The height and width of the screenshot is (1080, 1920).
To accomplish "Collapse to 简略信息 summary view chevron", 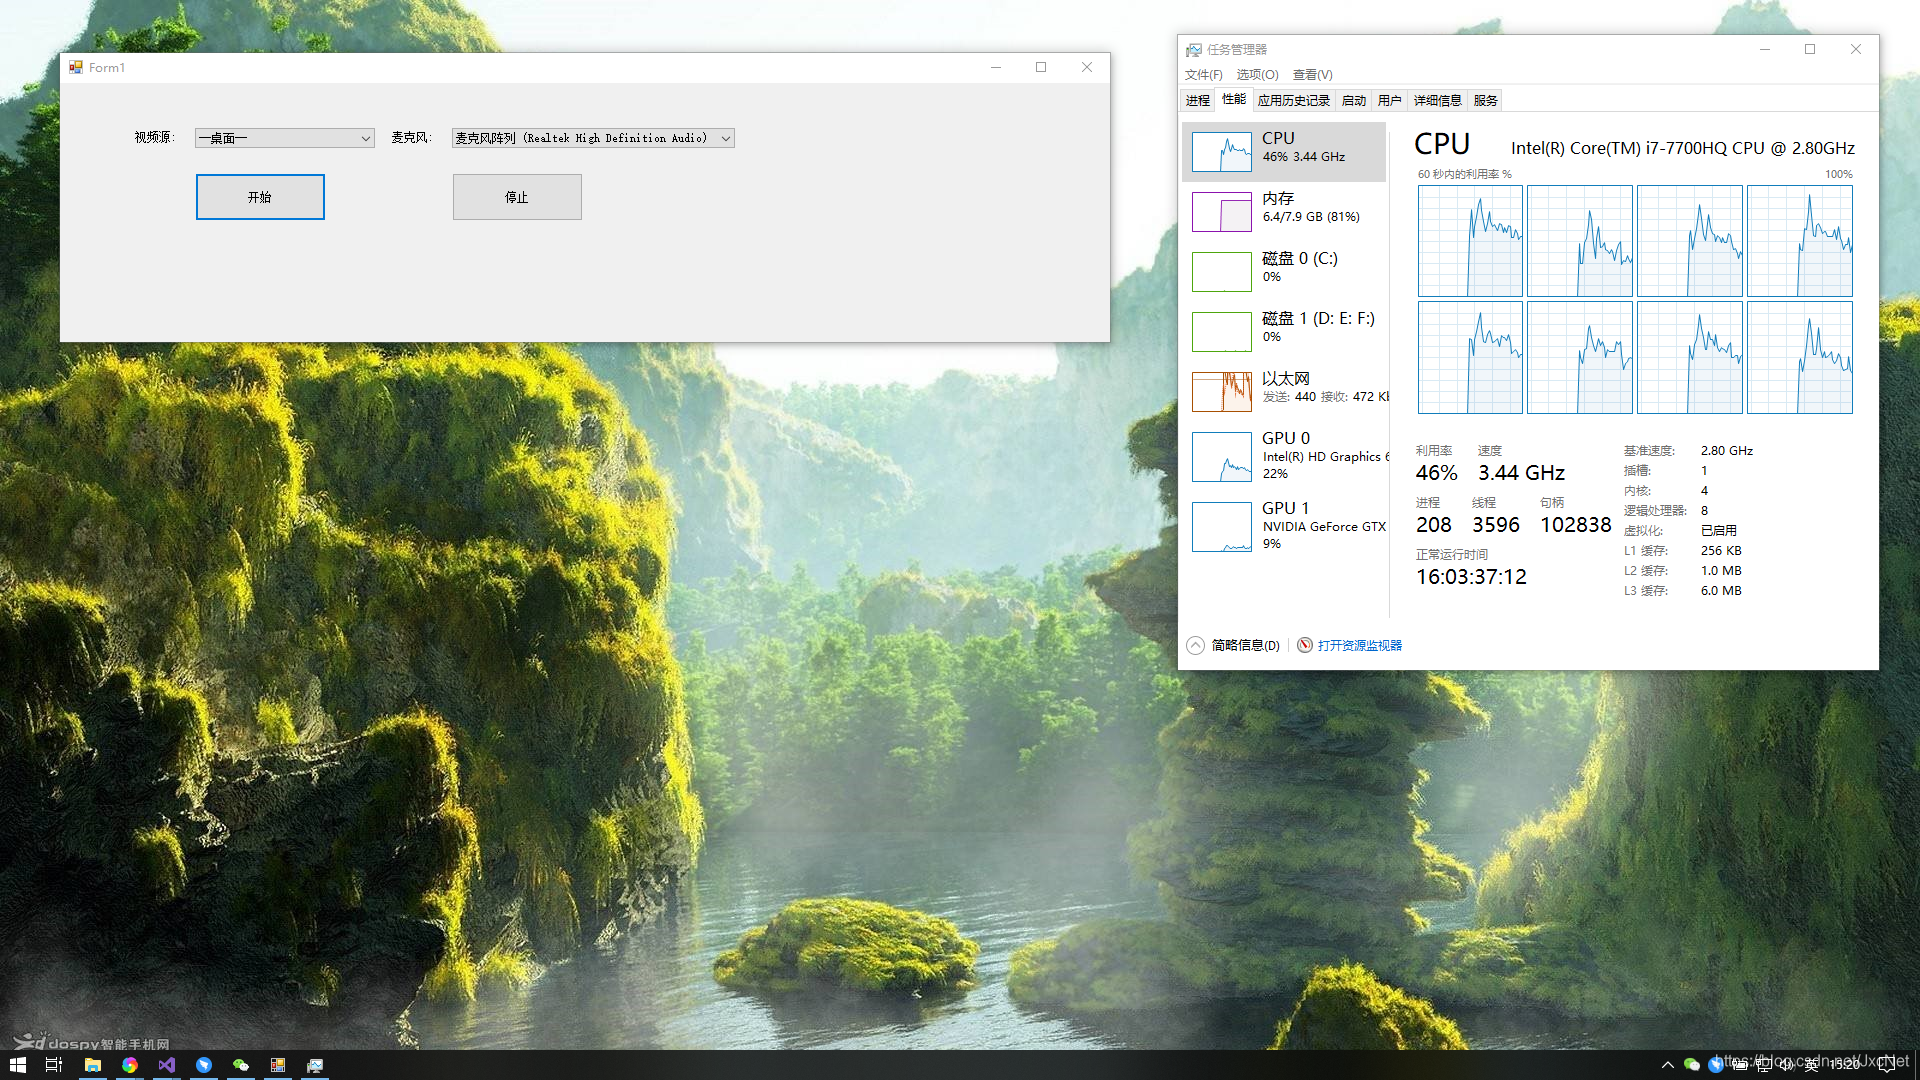I will tap(1195, 645).
